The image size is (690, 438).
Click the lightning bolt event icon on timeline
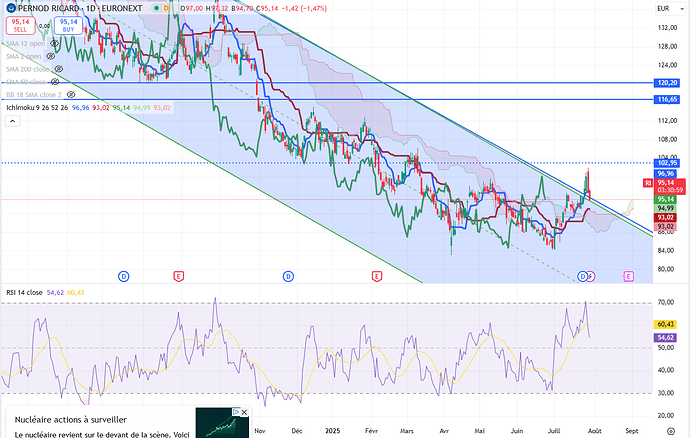[x=590, y=274]
